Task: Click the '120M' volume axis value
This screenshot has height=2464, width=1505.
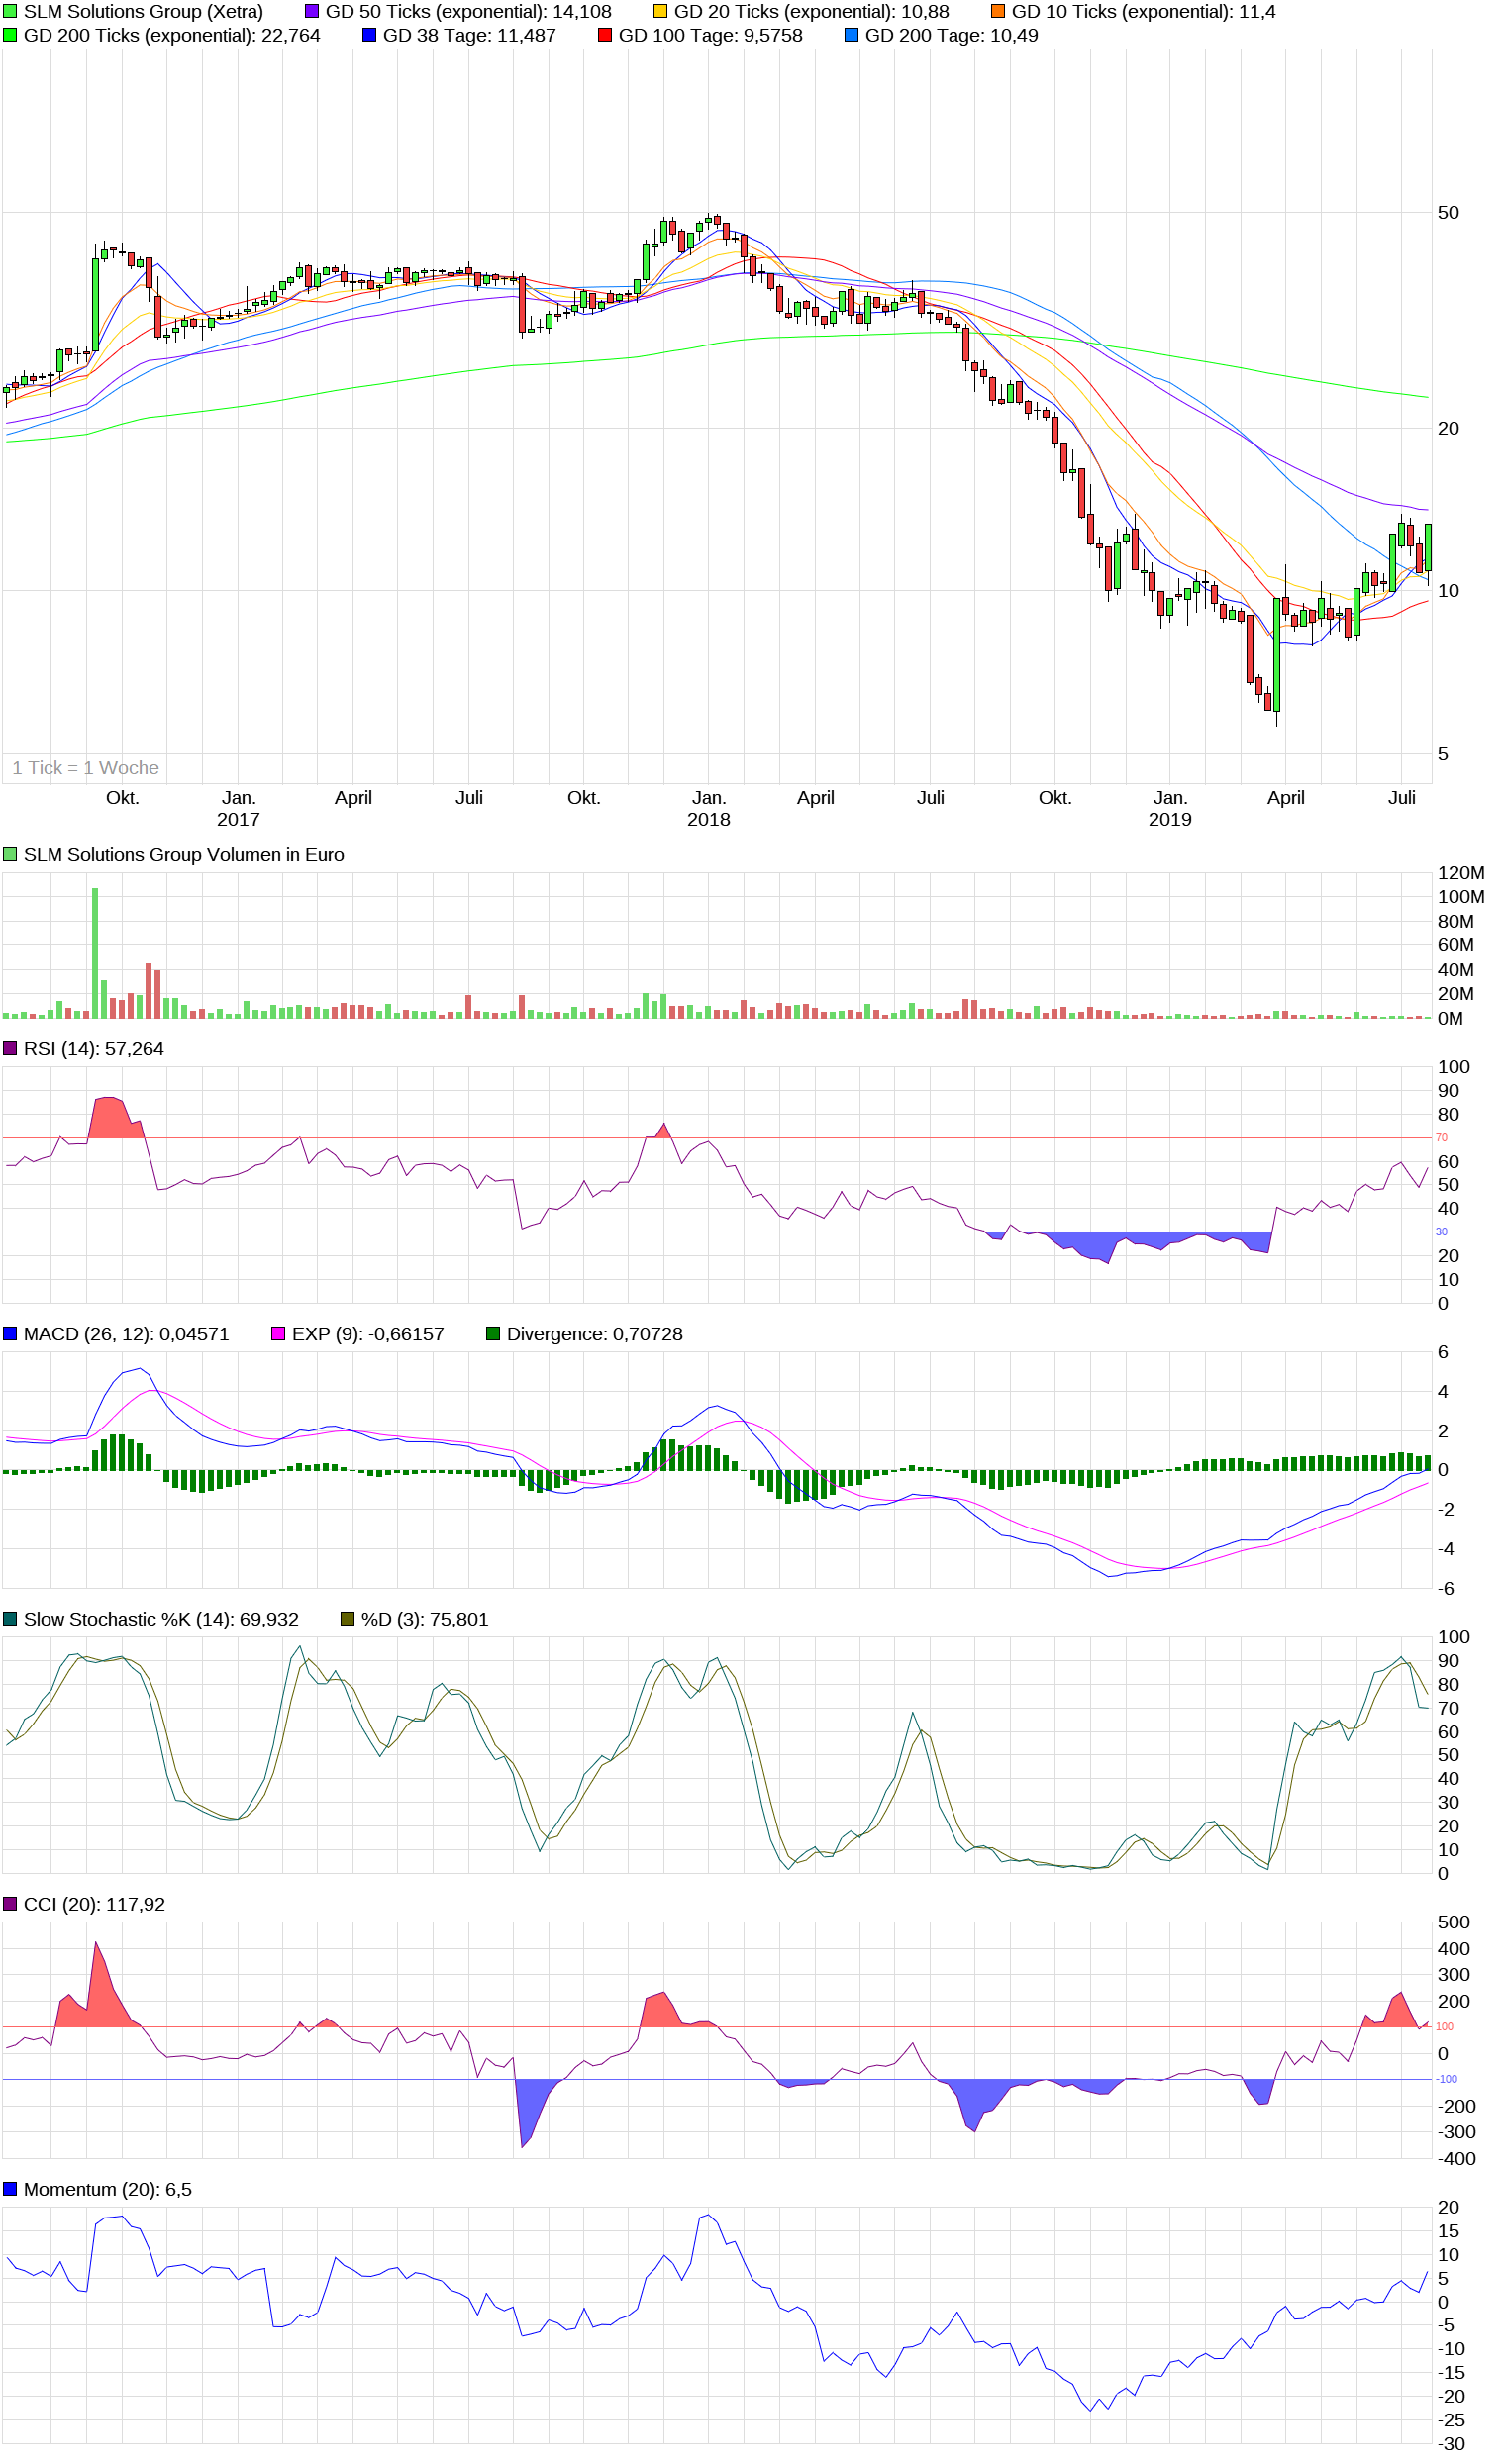Action: pos(1461,873)
